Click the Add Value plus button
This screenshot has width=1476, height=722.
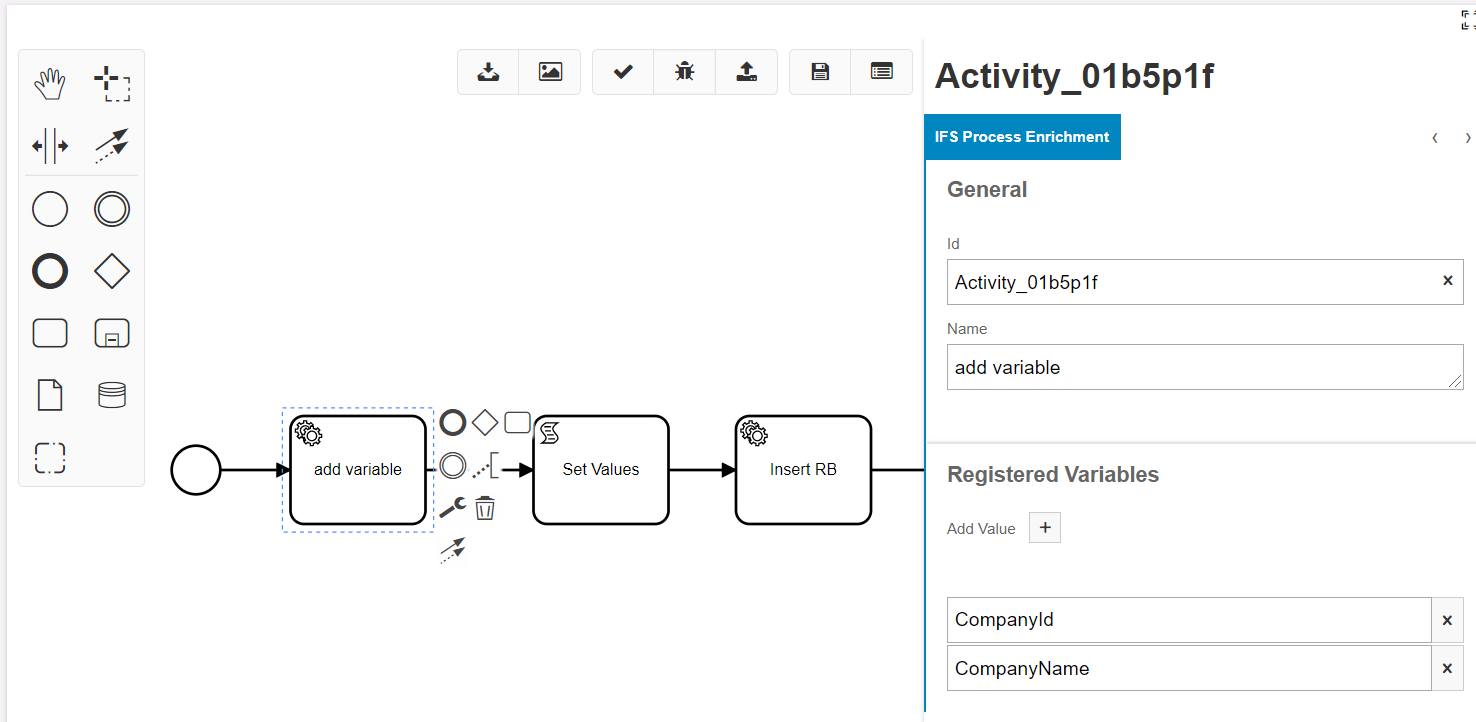(1044, 527)
